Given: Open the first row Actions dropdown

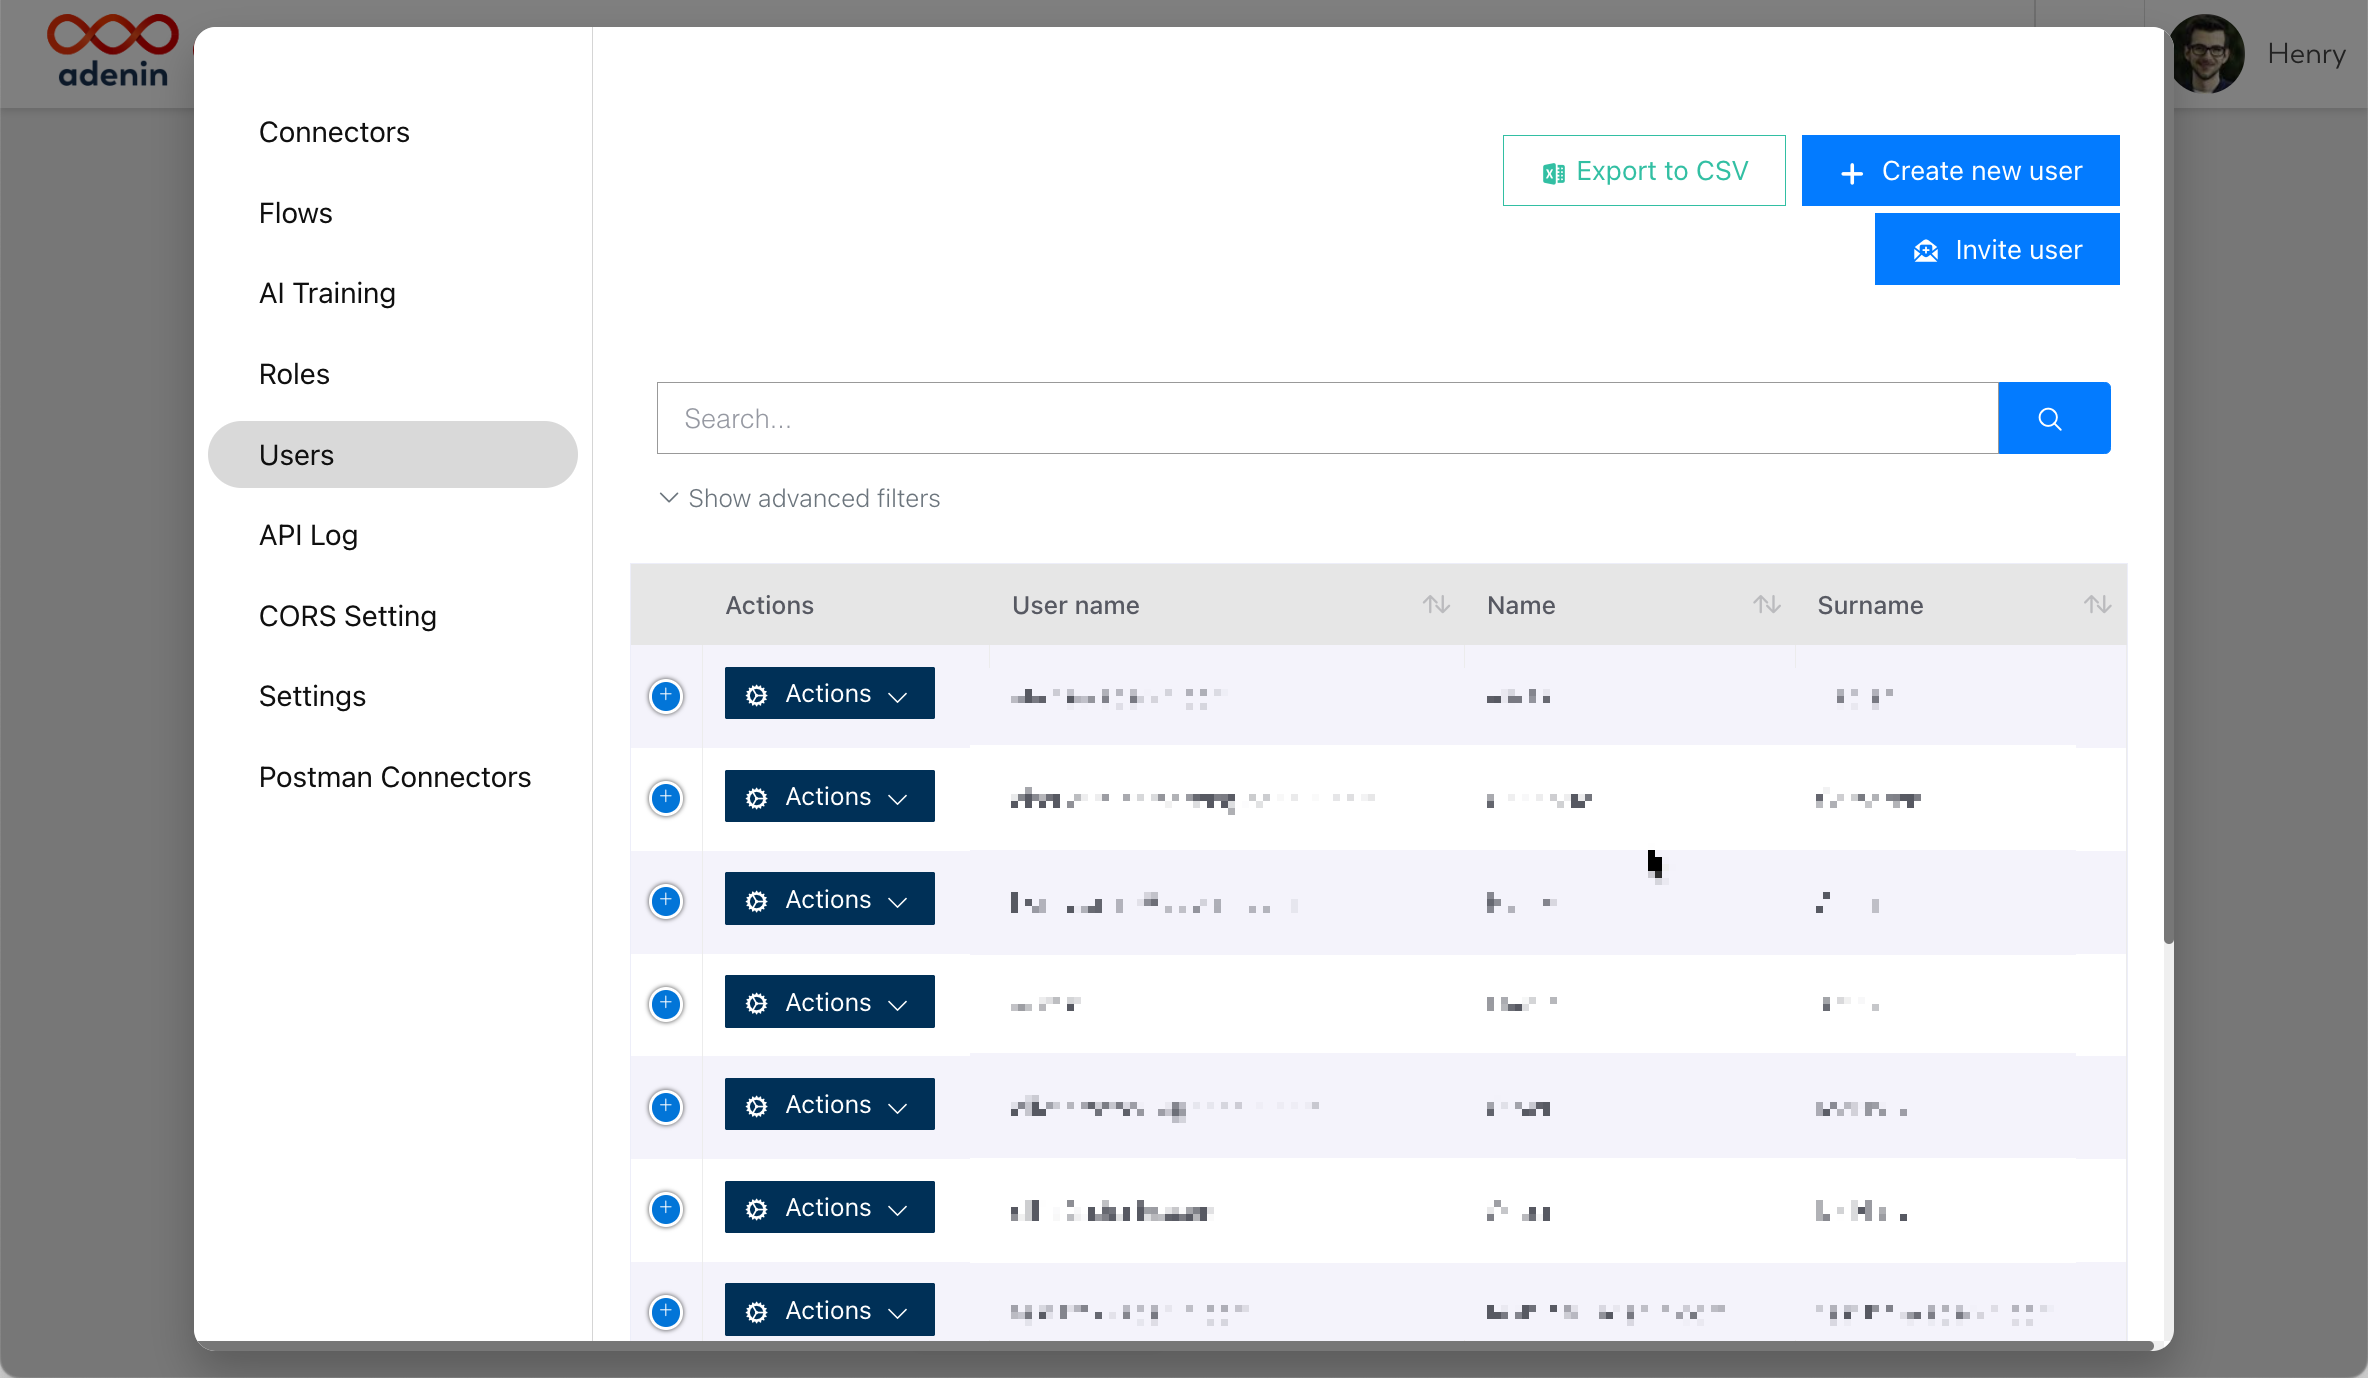Looking at the screenshot, I should pyautogui.click(x=829, y=694).
